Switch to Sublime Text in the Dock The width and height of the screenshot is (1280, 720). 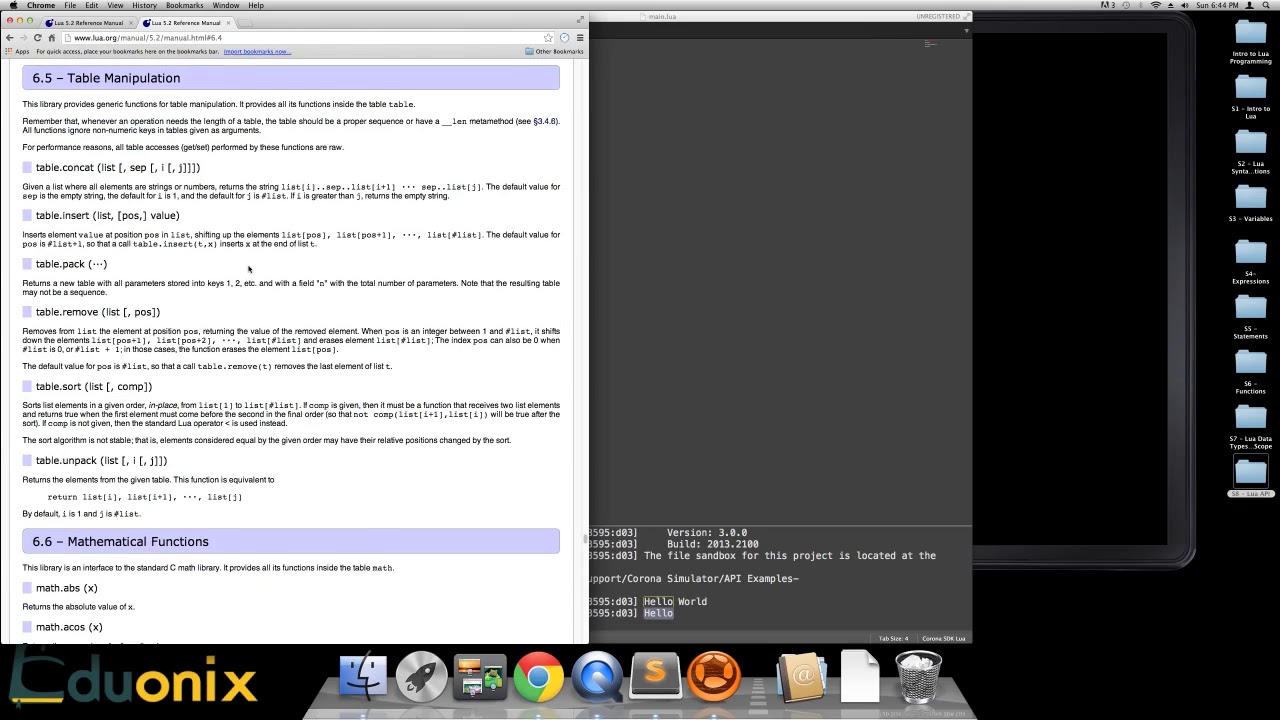tap(656, 677)
